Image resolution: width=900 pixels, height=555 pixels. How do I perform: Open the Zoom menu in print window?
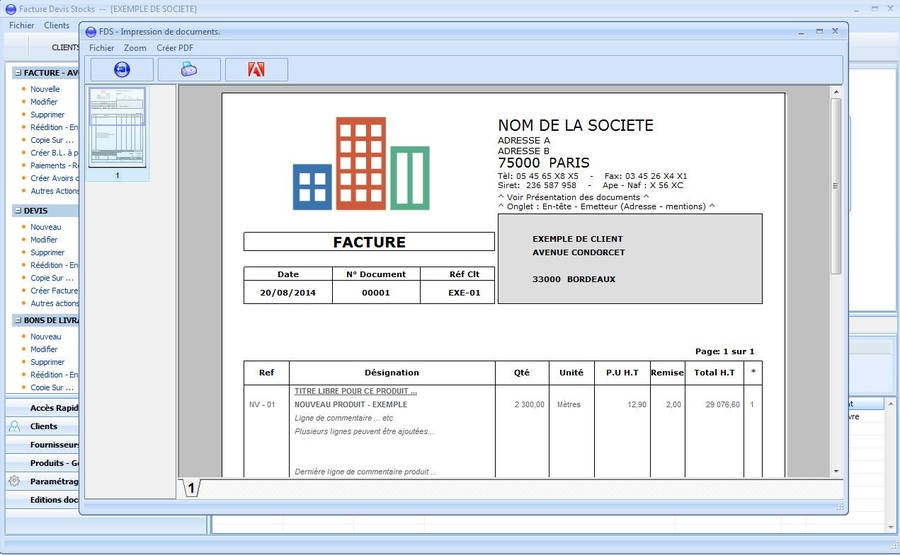(135, 48)
